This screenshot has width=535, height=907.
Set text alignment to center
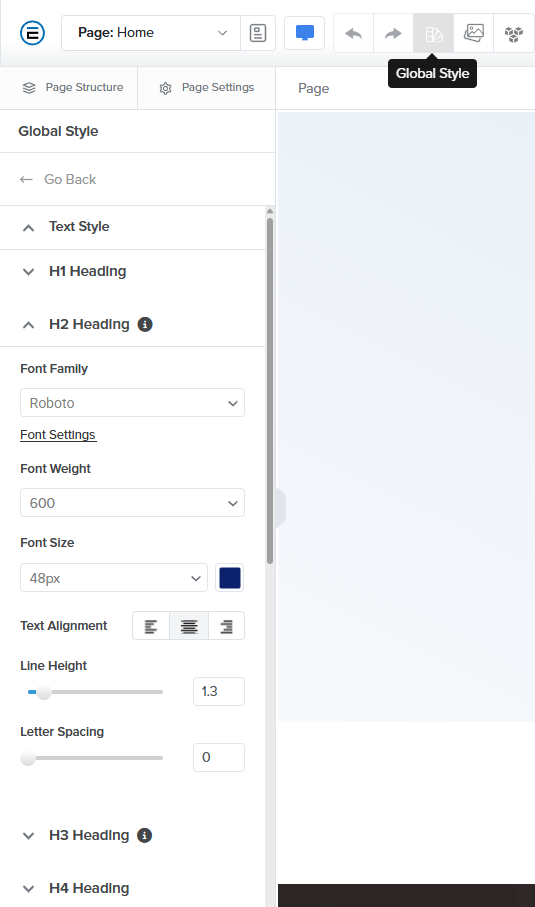189,626
